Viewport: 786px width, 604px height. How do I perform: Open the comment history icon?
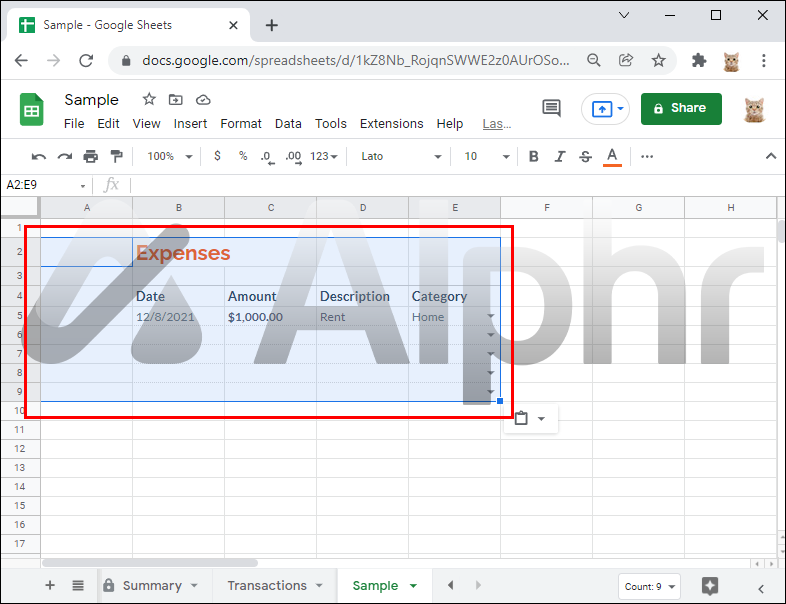[x=551, y=108]
